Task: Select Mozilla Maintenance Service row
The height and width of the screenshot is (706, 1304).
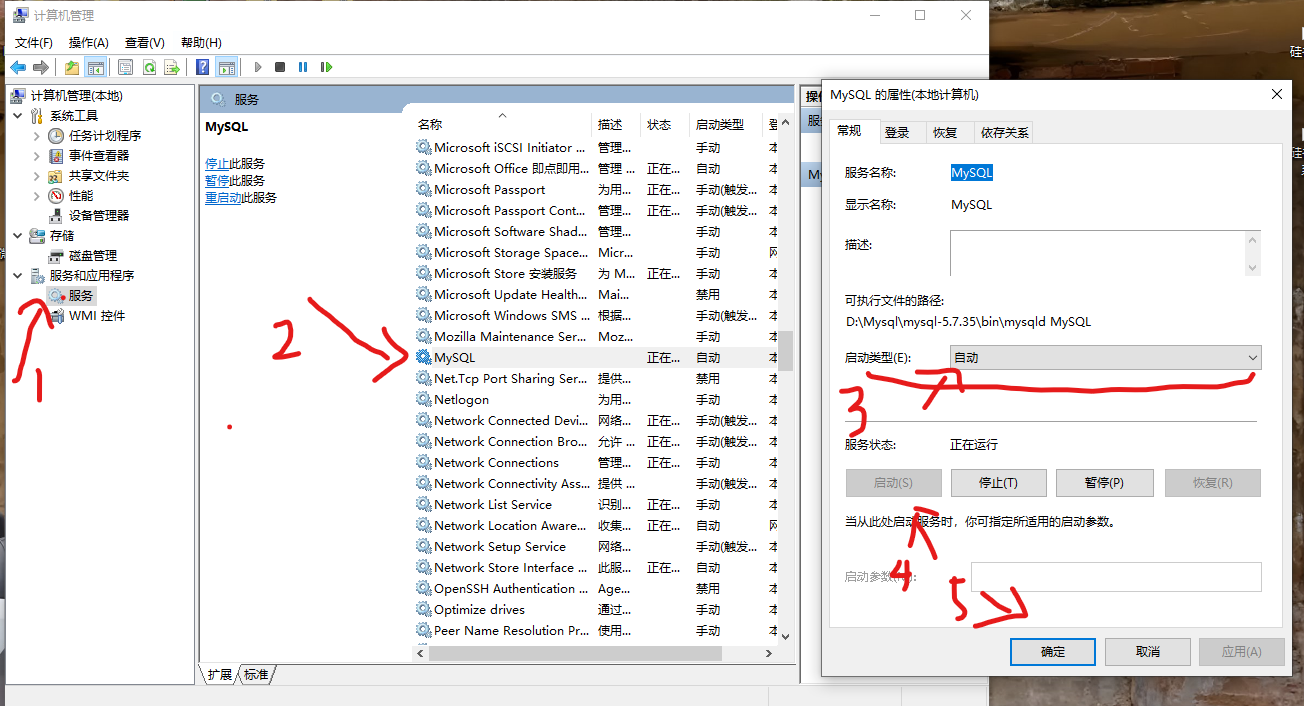Action: 595,336
